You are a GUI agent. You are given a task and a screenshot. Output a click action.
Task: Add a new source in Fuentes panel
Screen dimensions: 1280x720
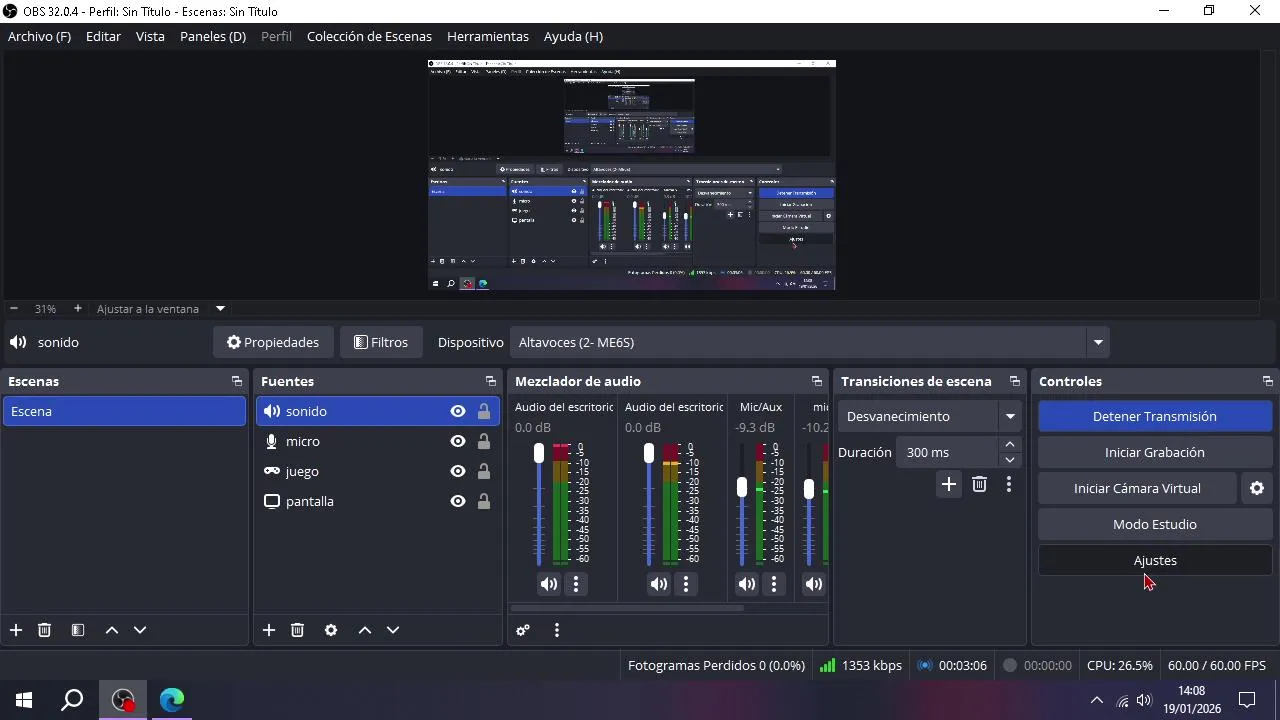[269, 630]
